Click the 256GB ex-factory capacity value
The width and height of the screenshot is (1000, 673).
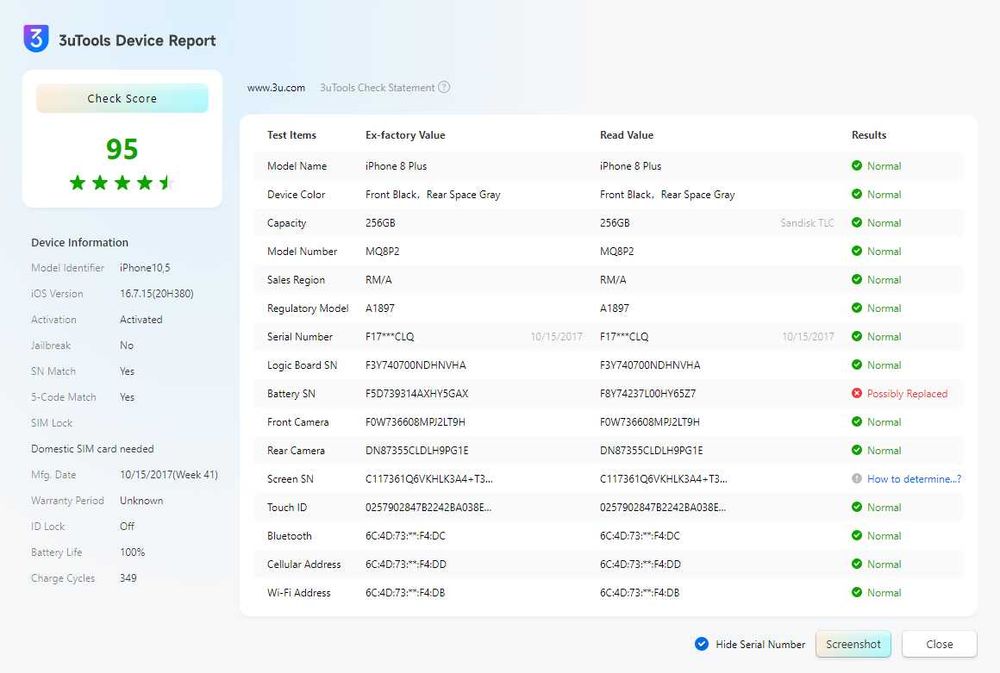[380, 223]
